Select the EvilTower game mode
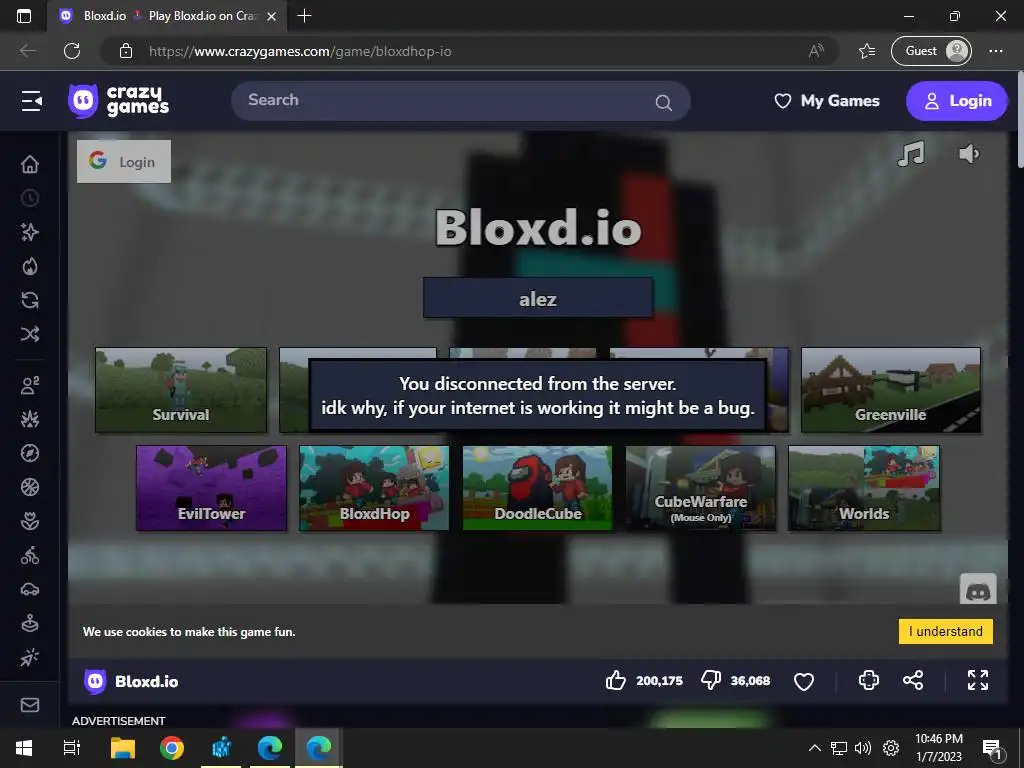Image resolution: width=1024 pixels, height=768 pixels. (x=212, y=488)
